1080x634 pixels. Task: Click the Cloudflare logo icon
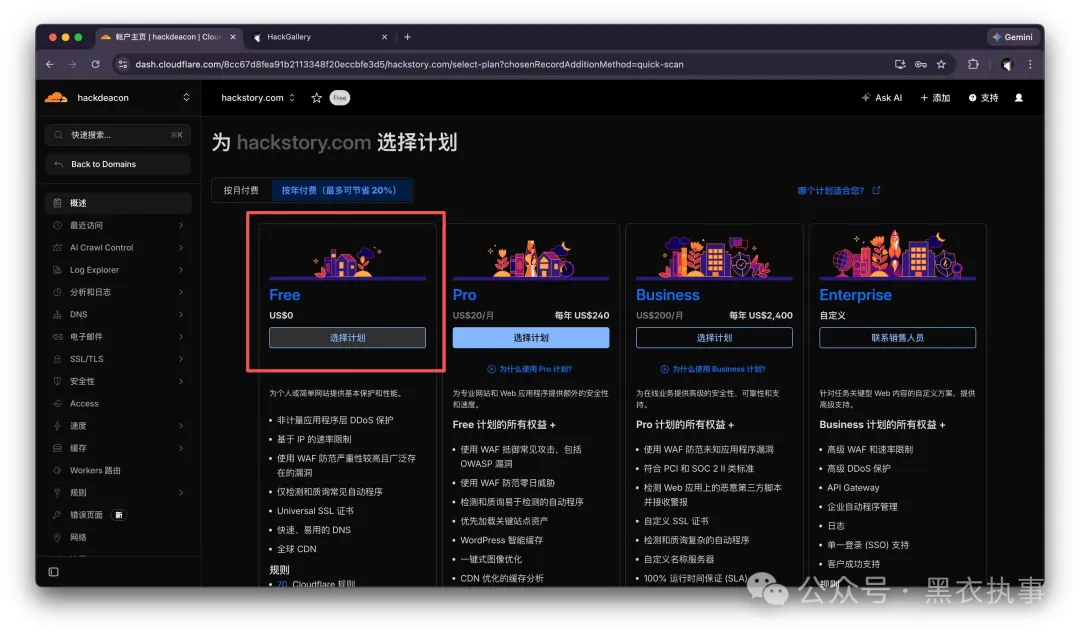coord(56,98)
